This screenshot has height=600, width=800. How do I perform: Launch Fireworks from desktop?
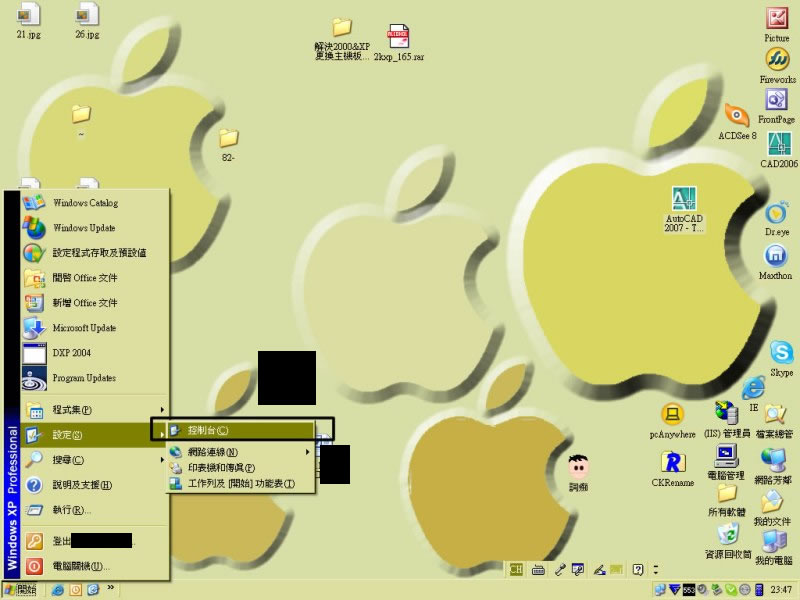[778, 65]
